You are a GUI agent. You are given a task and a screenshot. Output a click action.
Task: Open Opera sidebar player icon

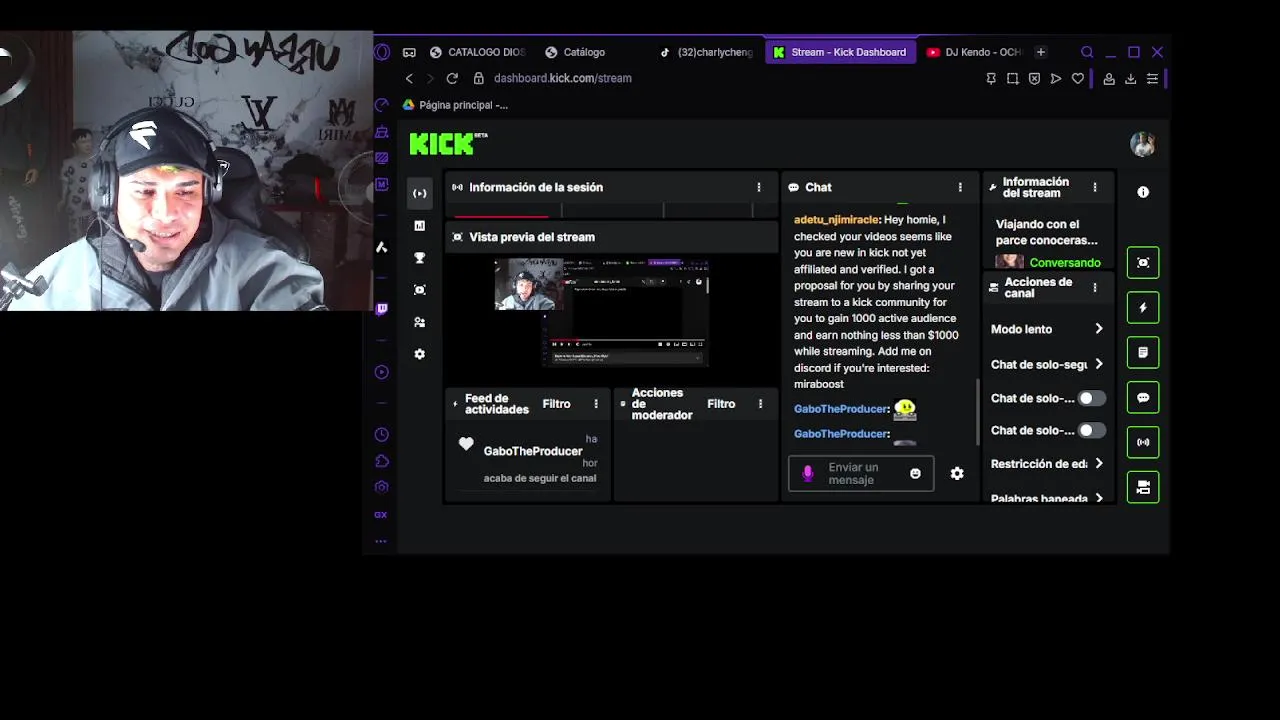tap(381, 372)
